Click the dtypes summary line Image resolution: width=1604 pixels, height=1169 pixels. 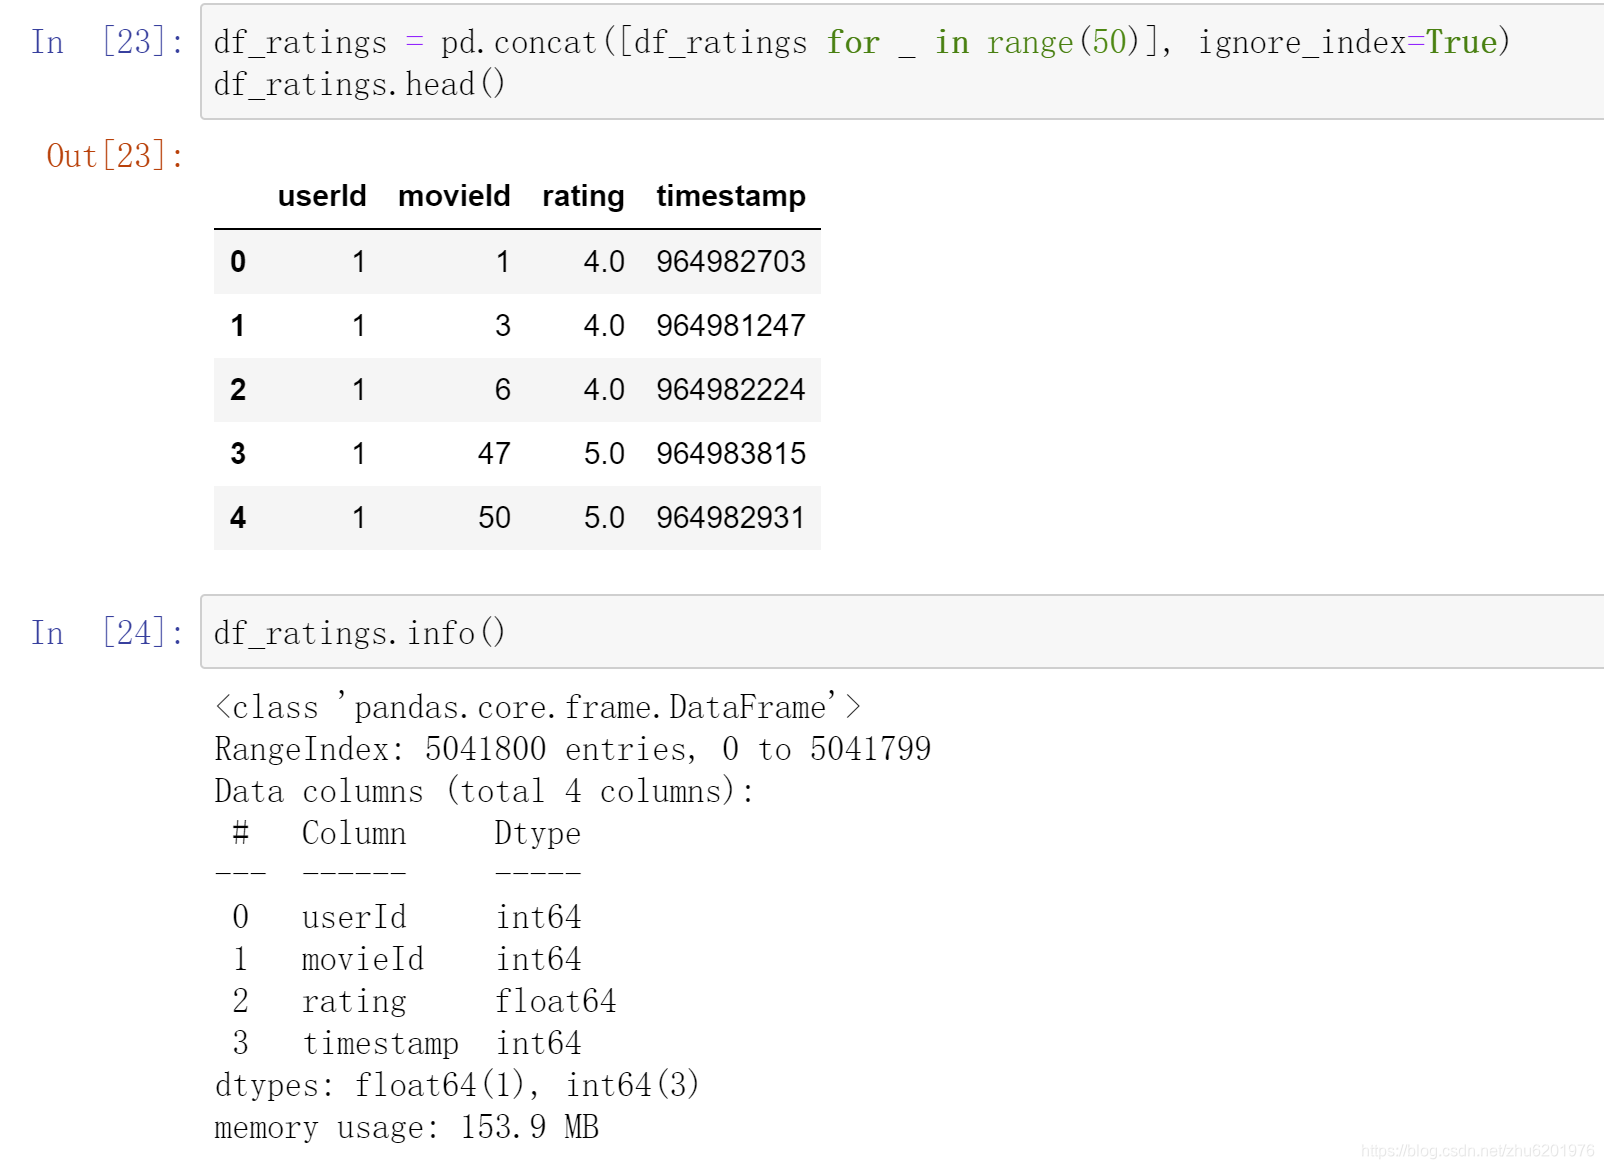click(456, 1085)
